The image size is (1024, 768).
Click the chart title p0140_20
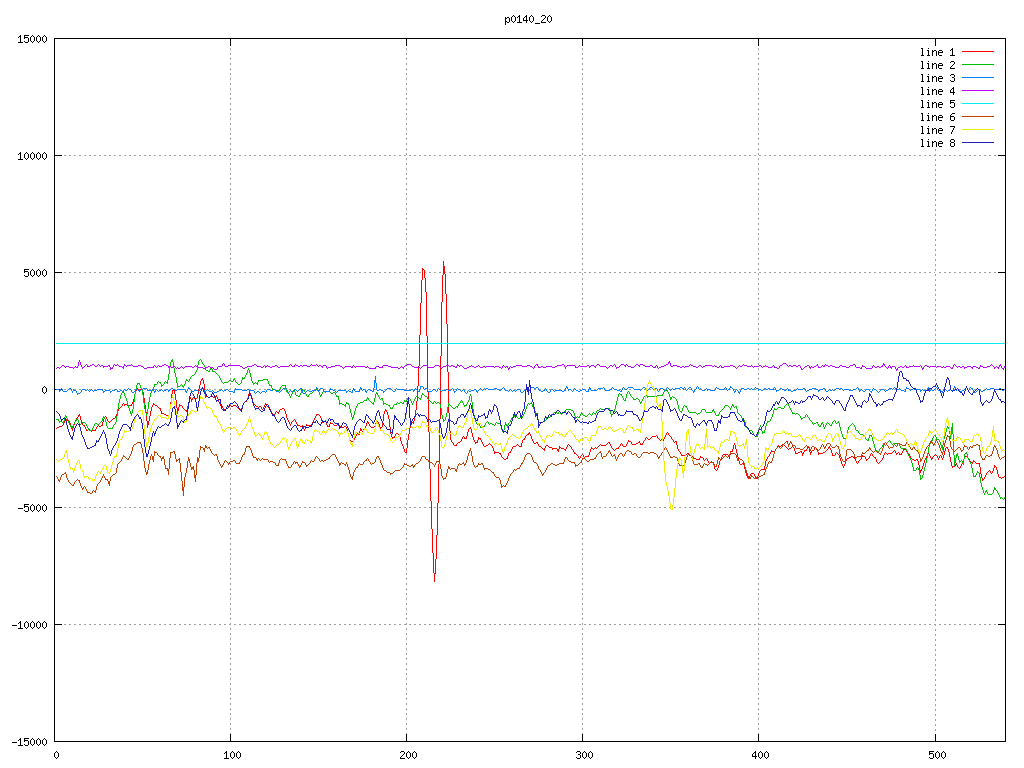528,19
